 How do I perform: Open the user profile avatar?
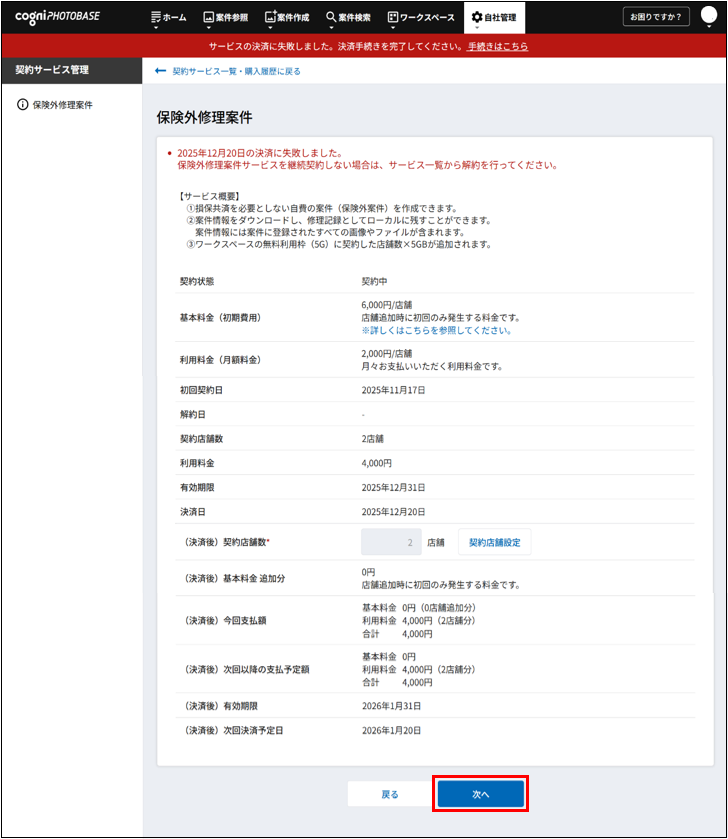point(709,16)
